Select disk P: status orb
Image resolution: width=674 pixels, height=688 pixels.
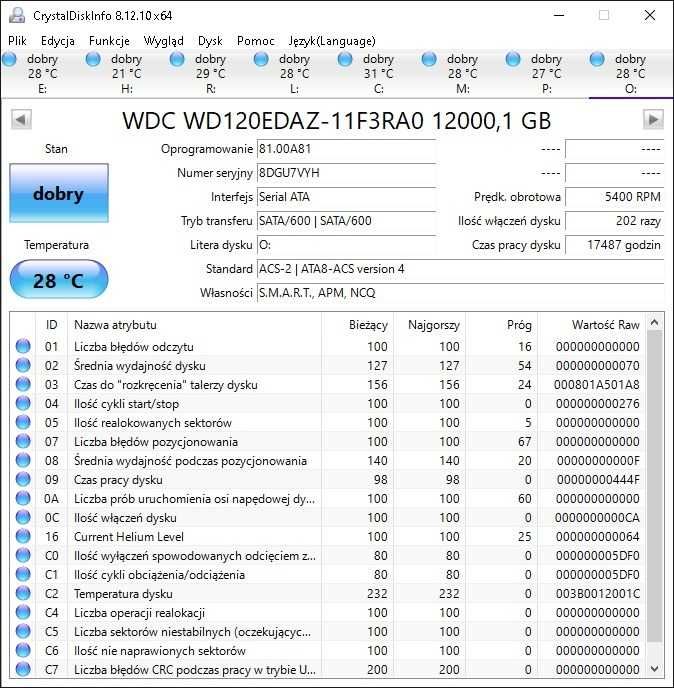(x=513, y=59)
